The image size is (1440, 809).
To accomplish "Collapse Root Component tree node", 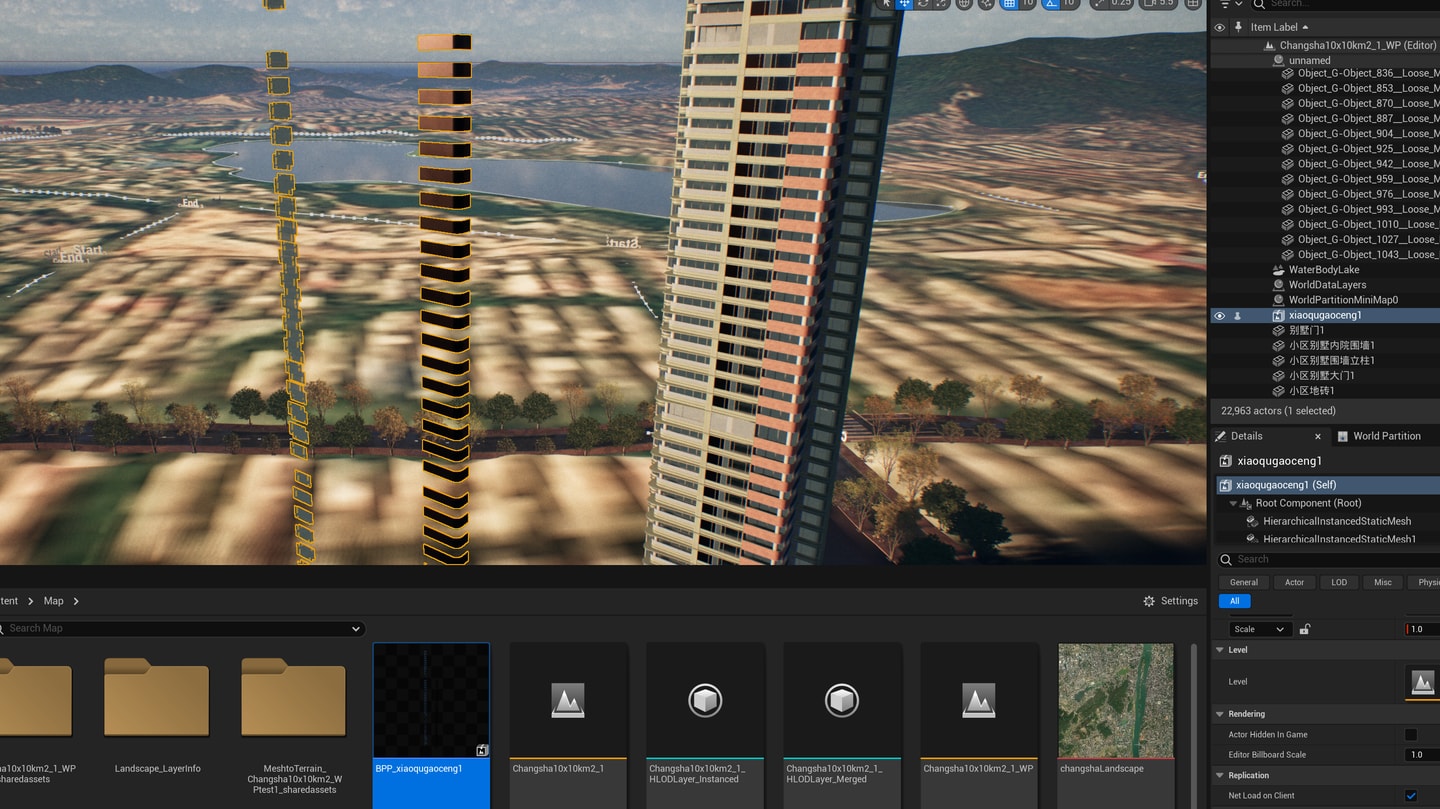I will pos(1233,503).
